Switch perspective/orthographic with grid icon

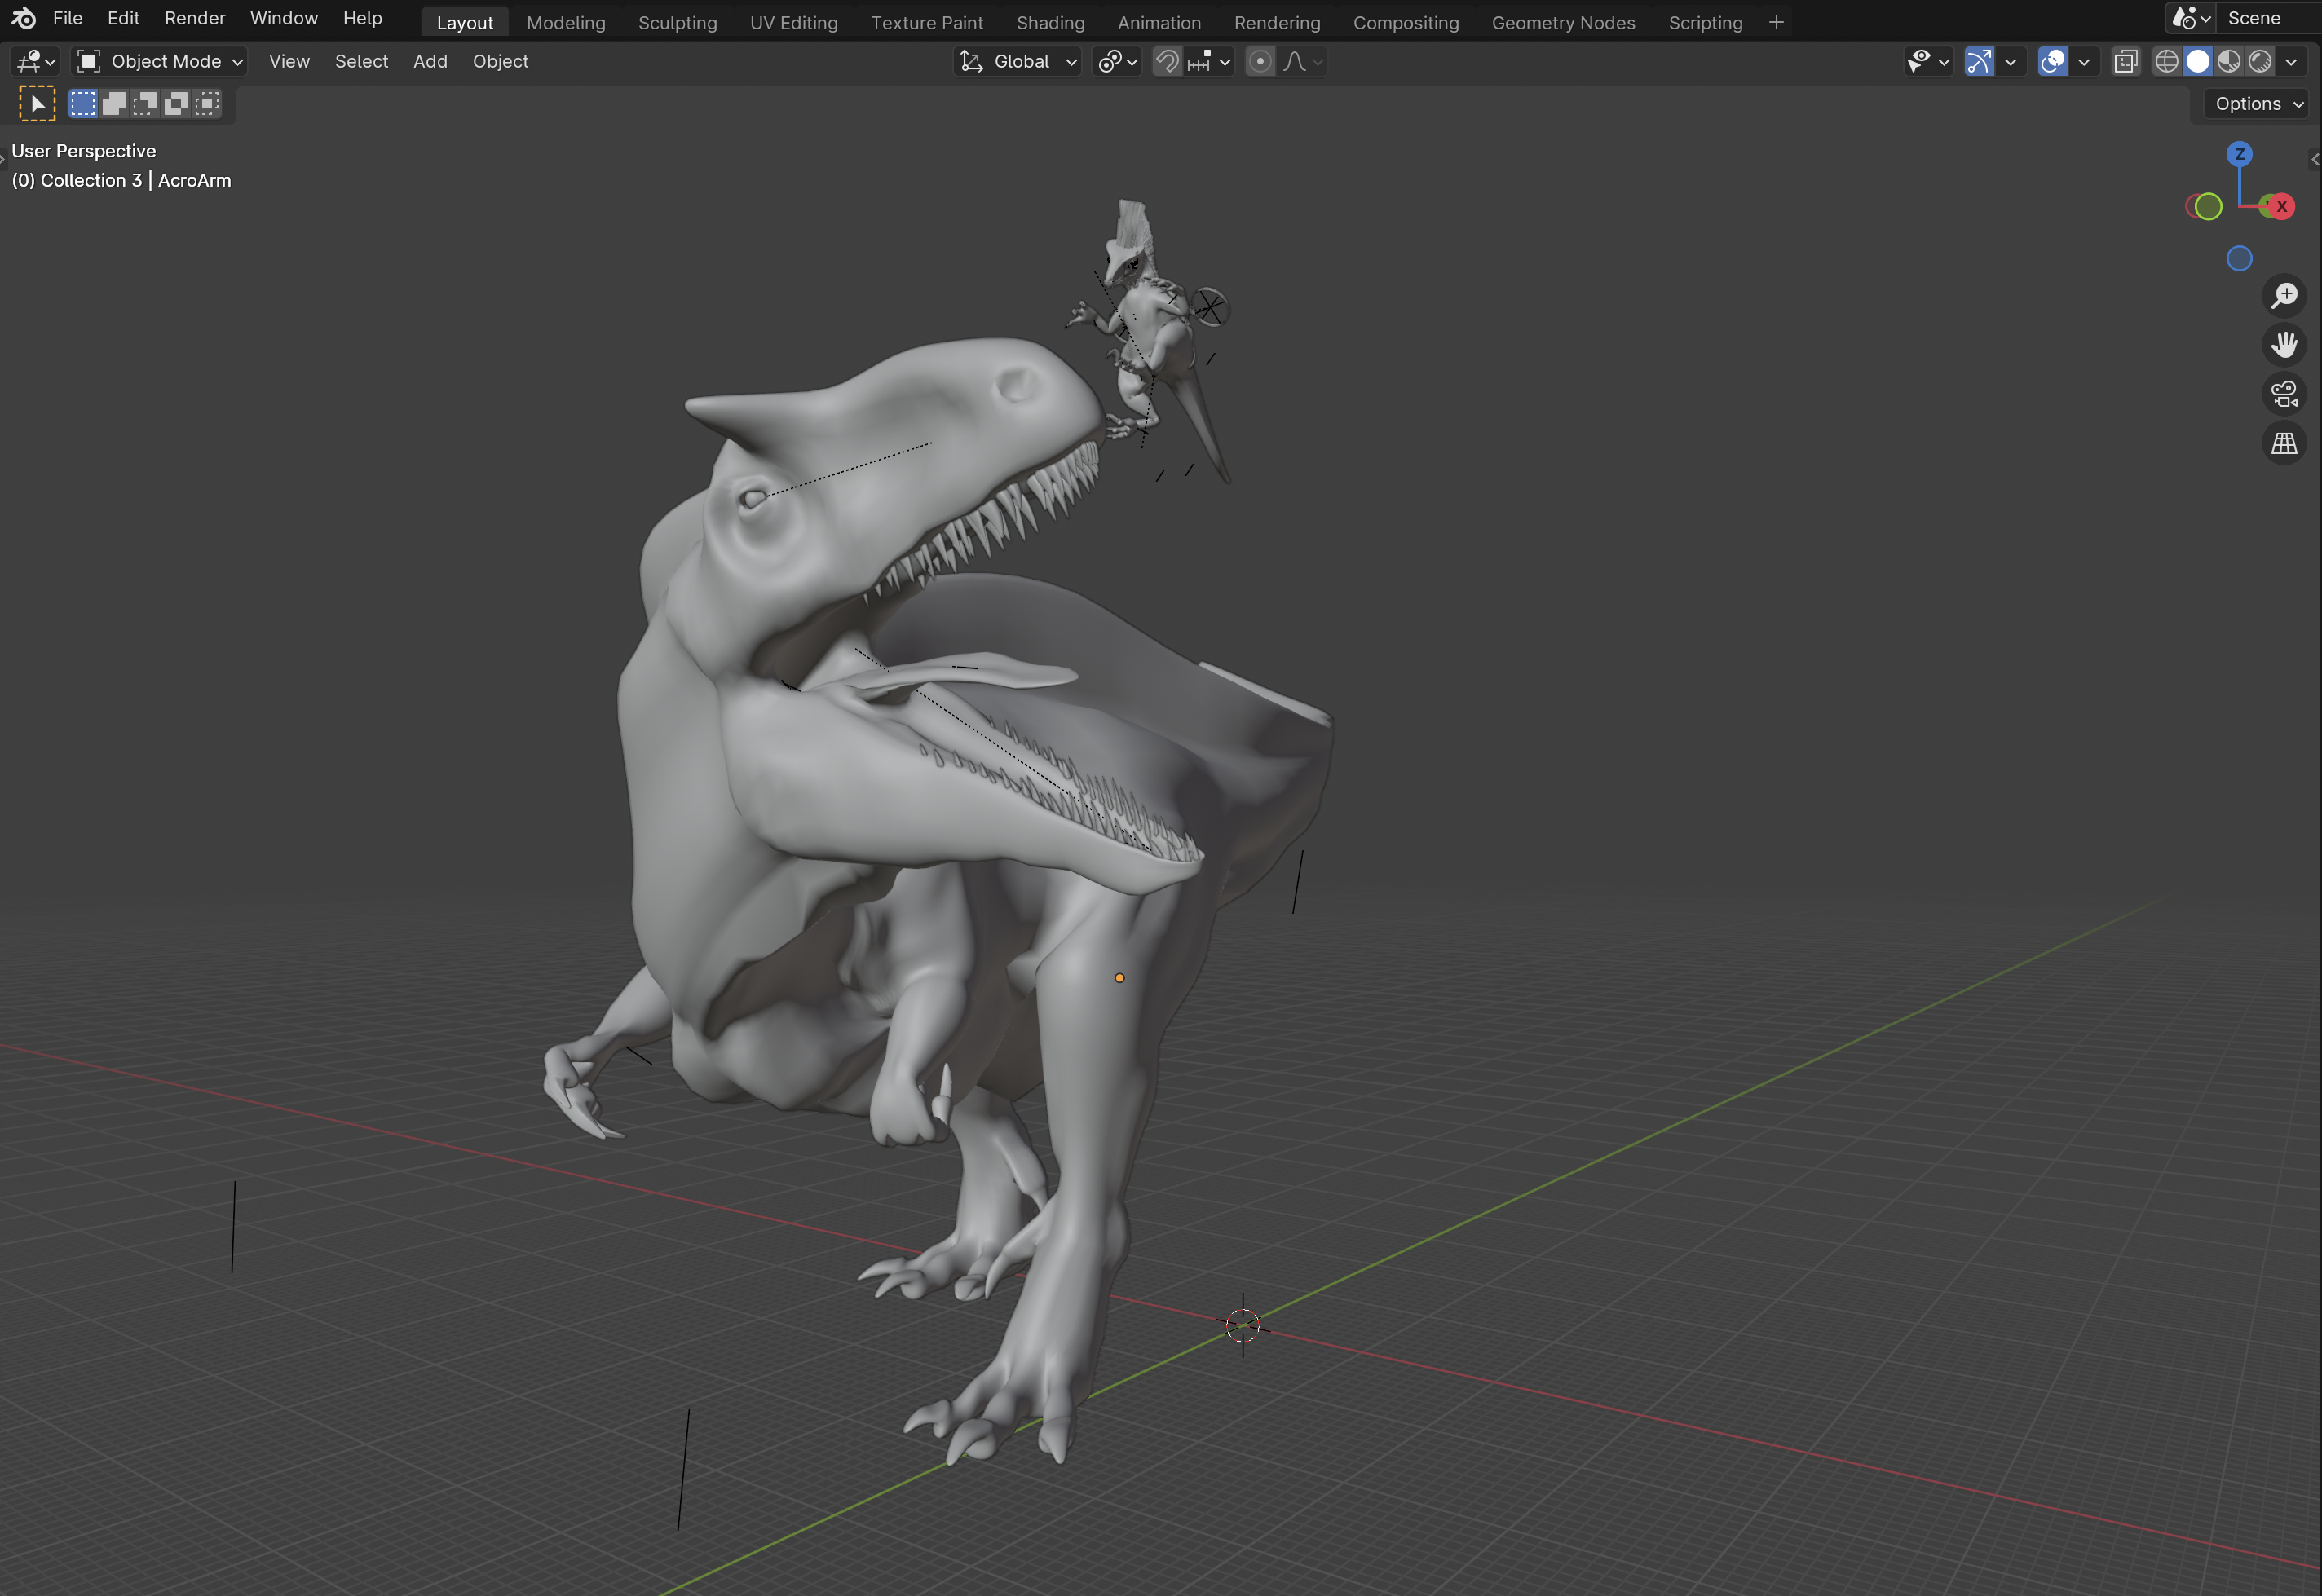coord(2284,443)
